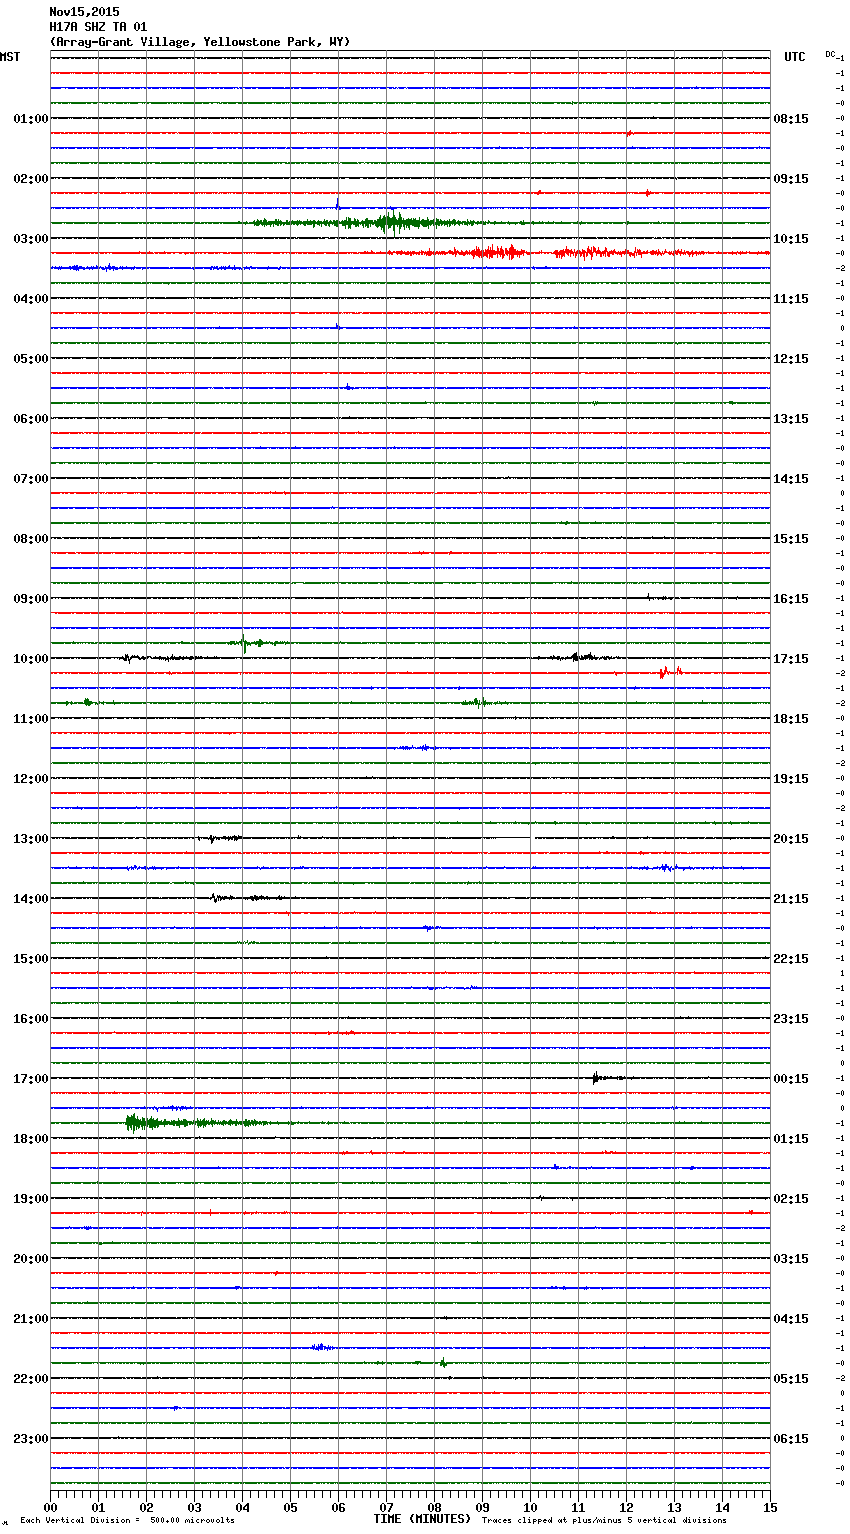Image resolution: width=850 pixels, height=1534 pixels.
Task: Select the 11:00 MST time label
Action: 31,719
